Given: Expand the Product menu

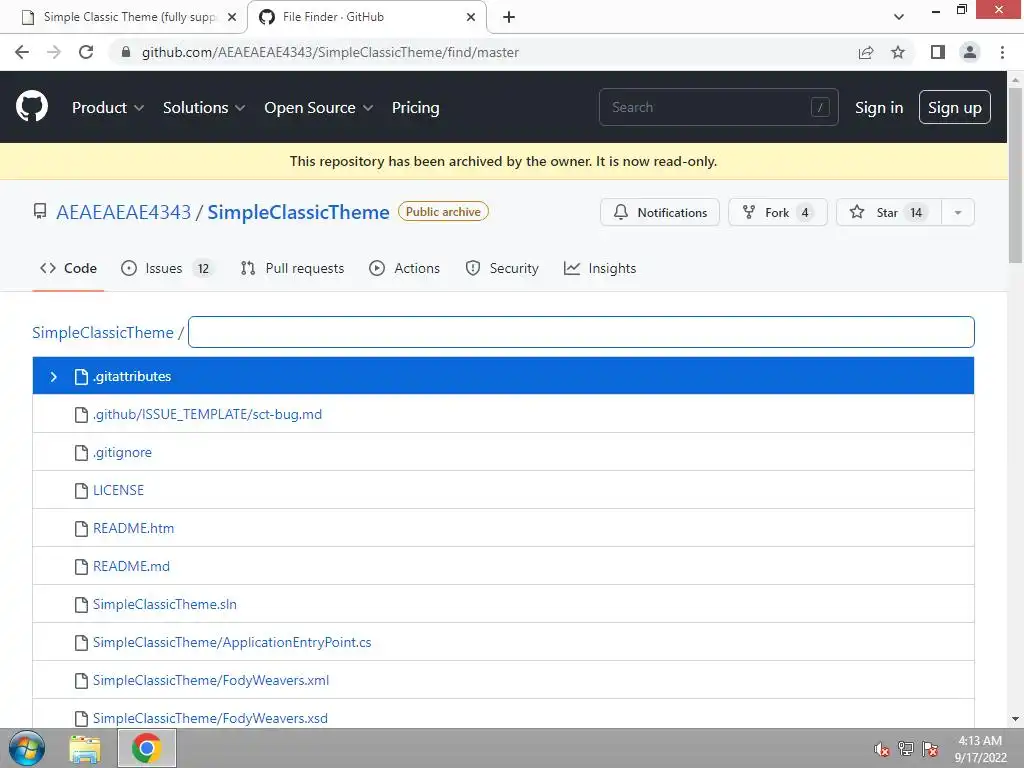Looking at the screenshot, I should tap(108, 107).
